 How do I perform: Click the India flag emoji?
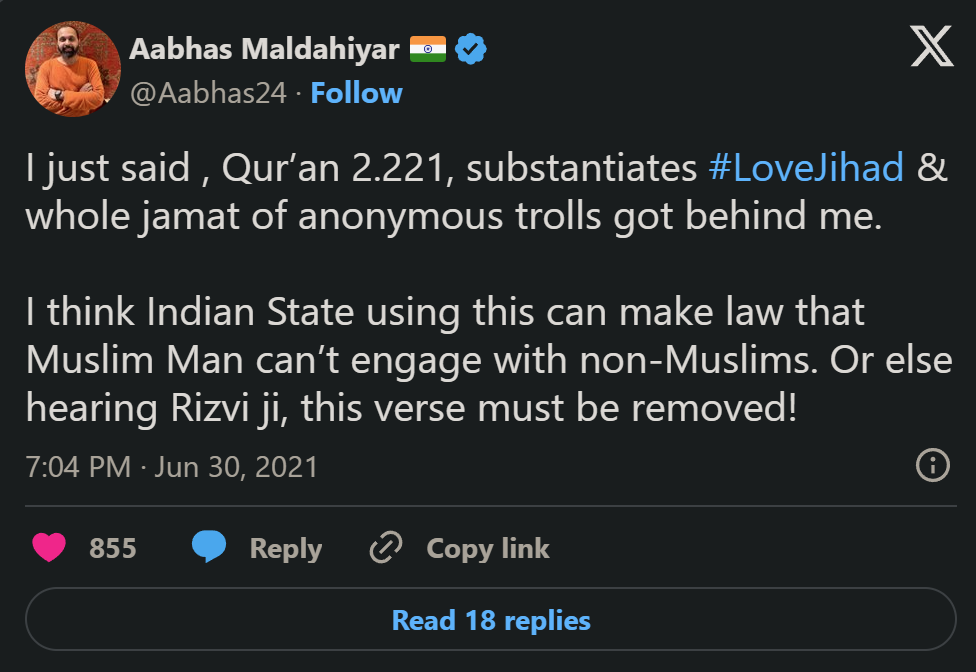[x=428, y=49]
